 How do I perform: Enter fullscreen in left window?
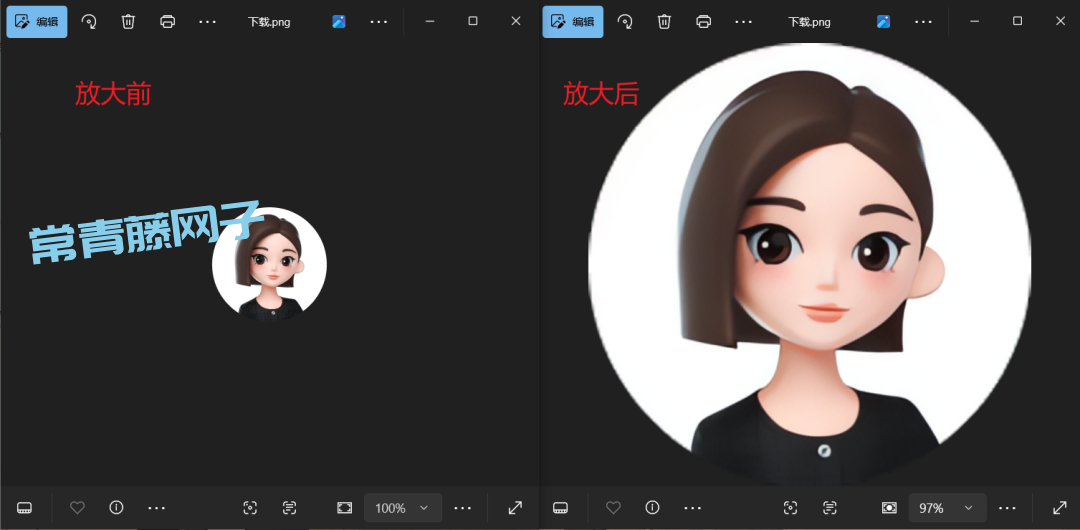(x=515, y=508)
